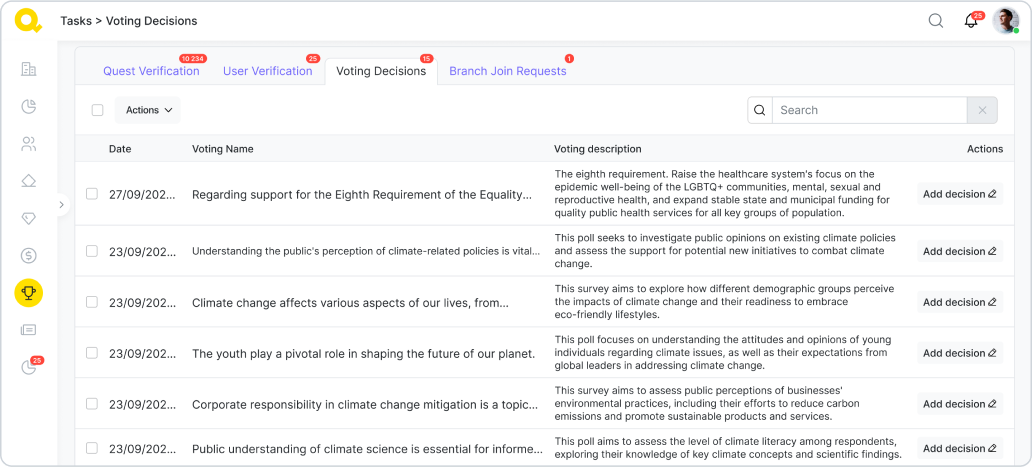Click the magnifier icon in top bar

(x=936, y=21)
